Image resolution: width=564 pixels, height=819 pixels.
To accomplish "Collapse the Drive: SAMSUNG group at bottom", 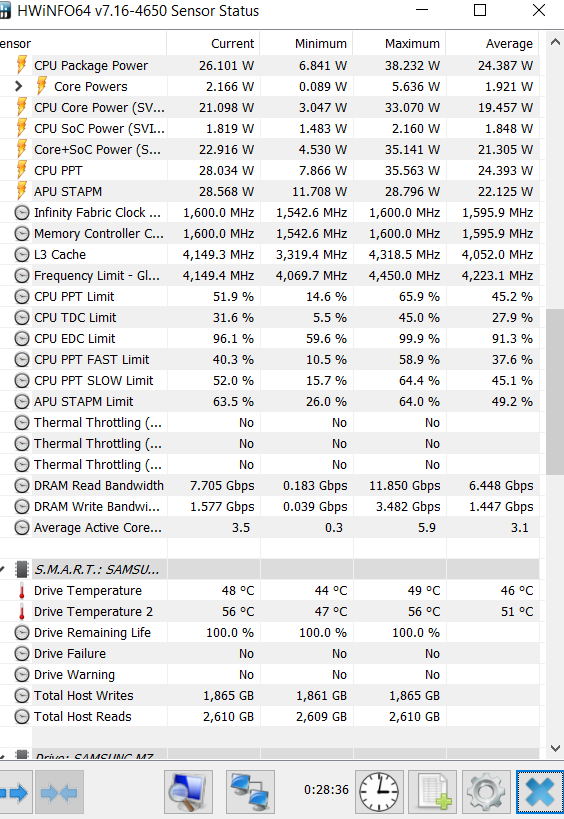I will point(2,755).
